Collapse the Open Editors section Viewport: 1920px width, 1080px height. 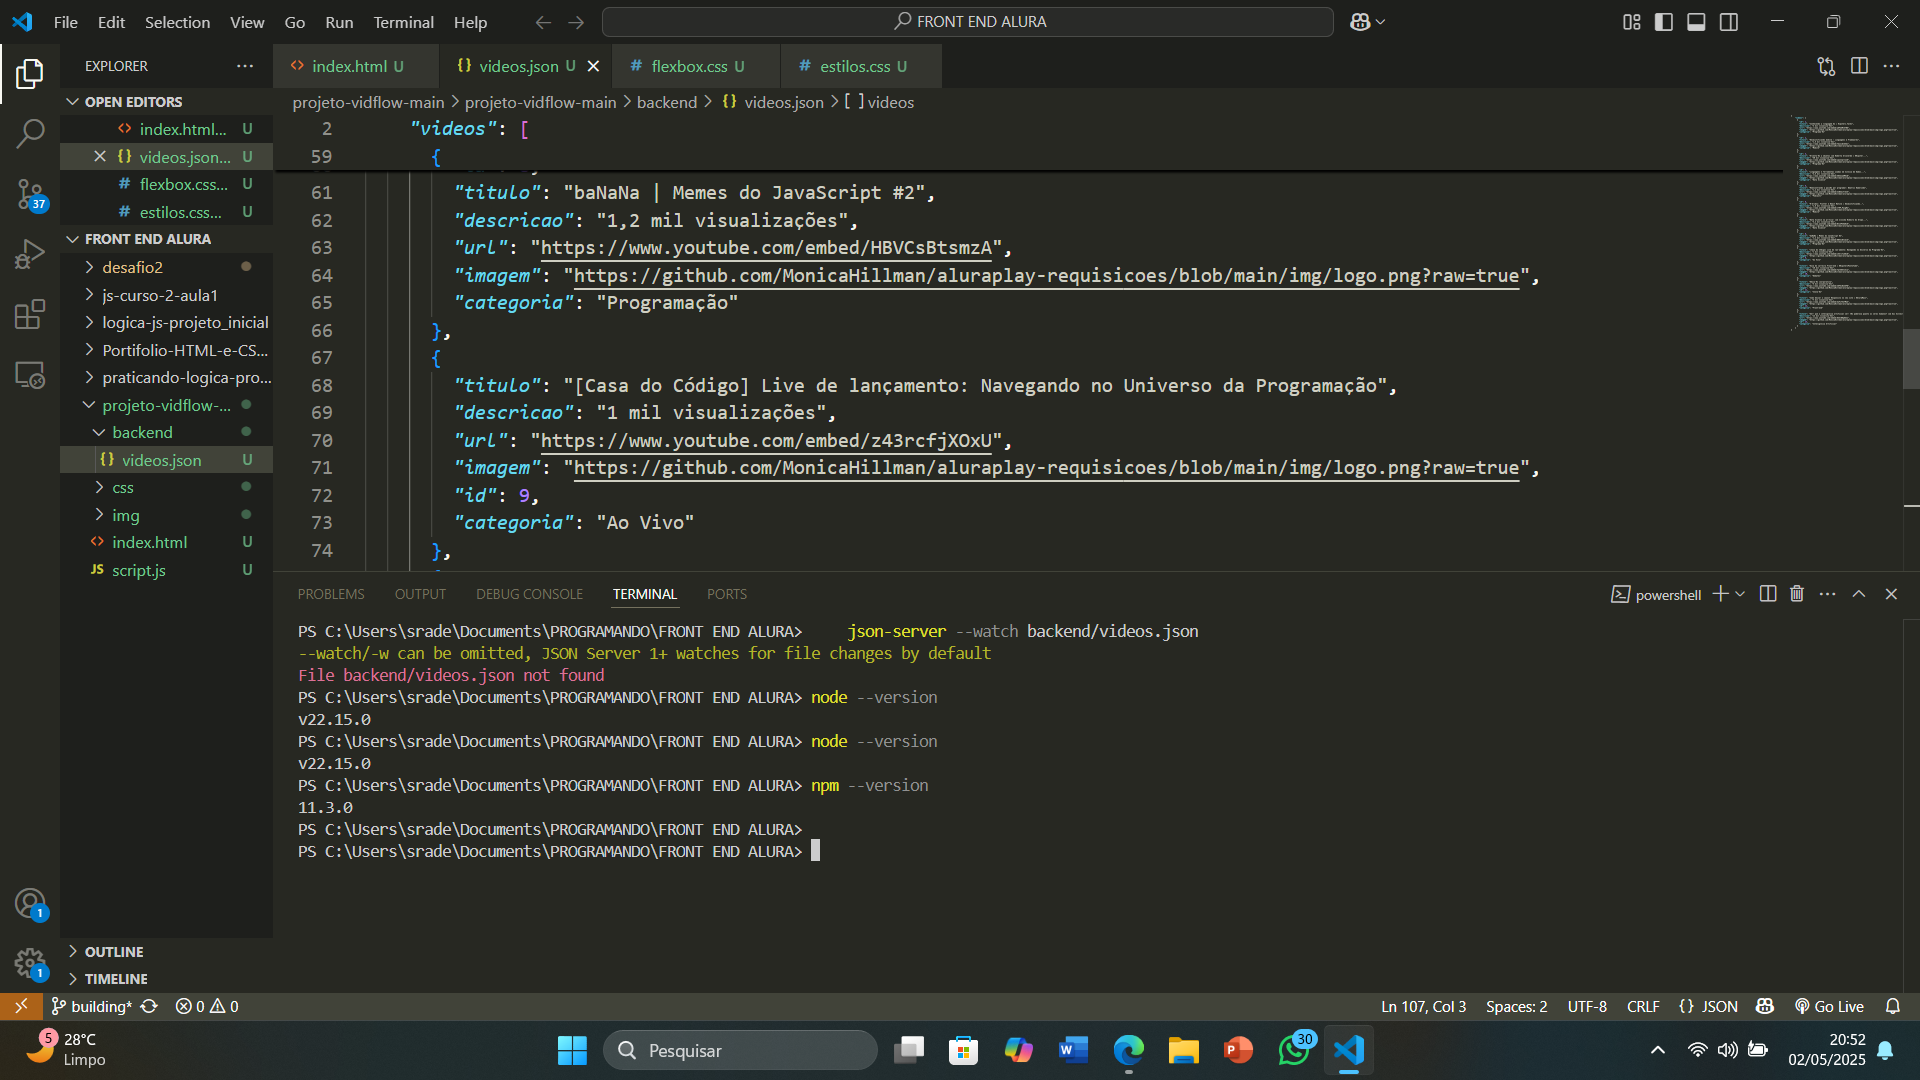click(167, 102)
